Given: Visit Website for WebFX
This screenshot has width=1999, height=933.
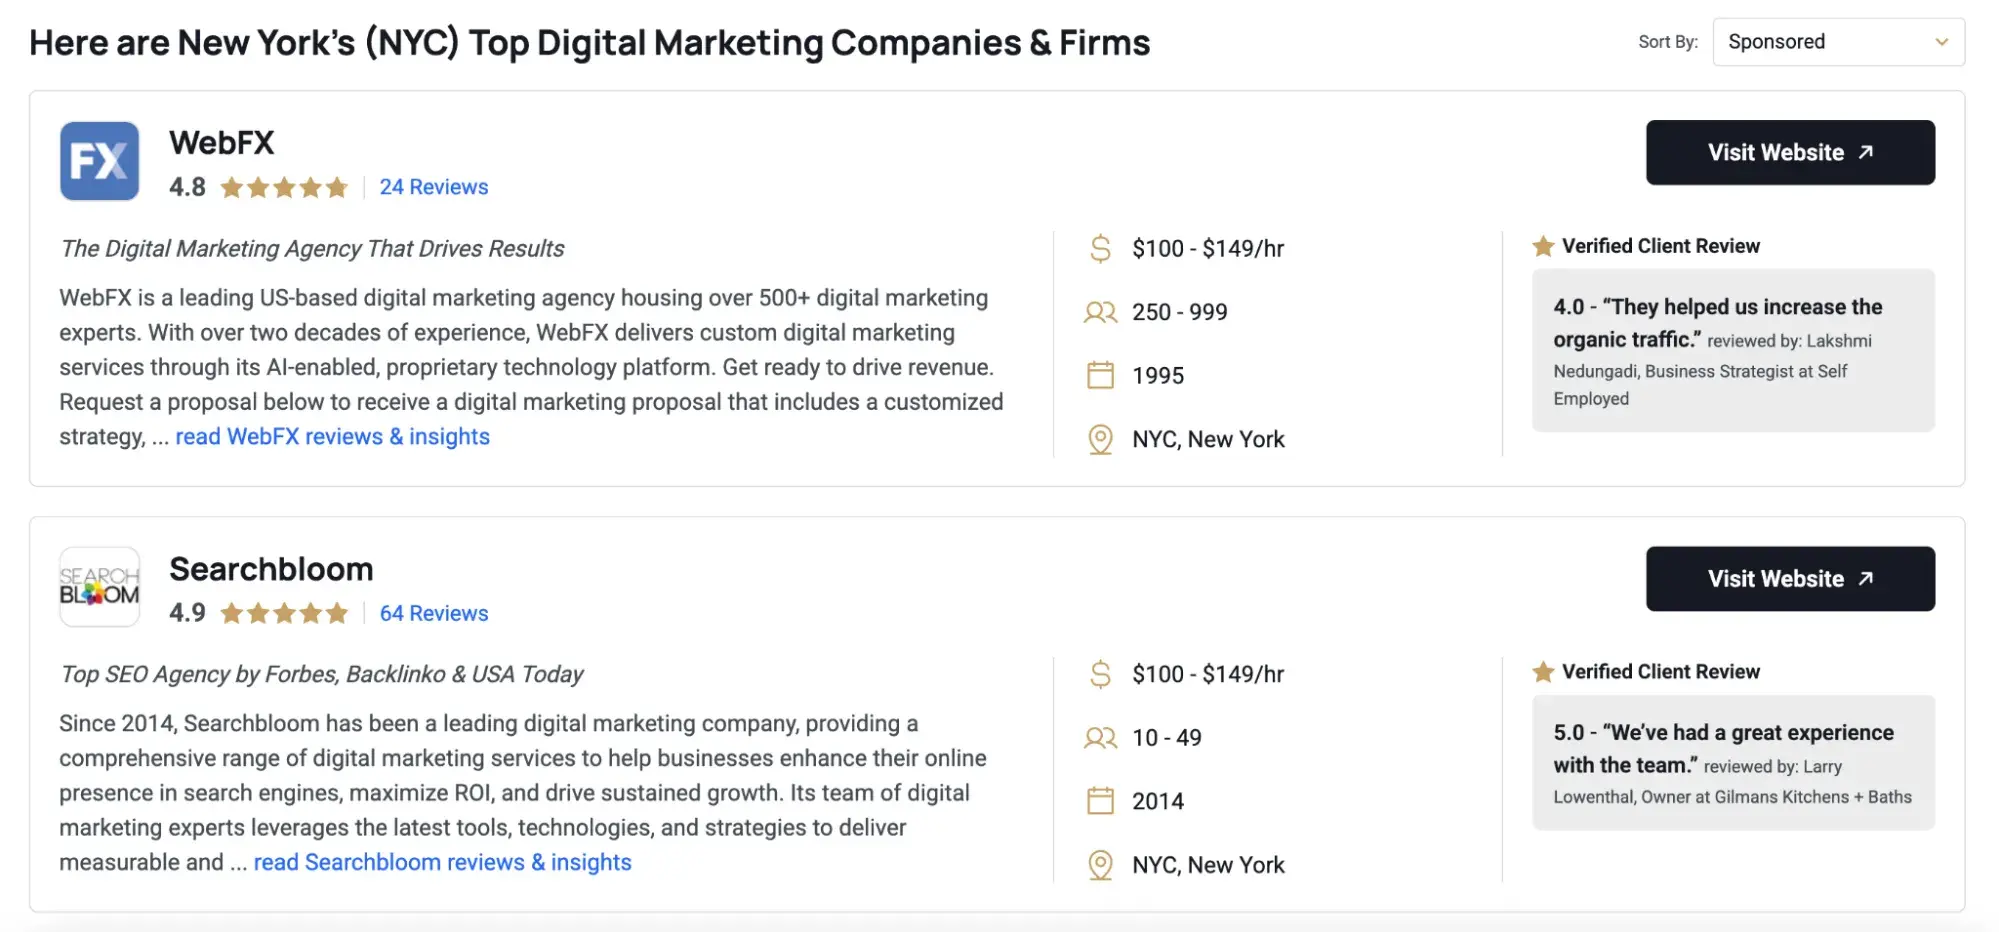Looking at the screenshot, I should (1789, 152).
